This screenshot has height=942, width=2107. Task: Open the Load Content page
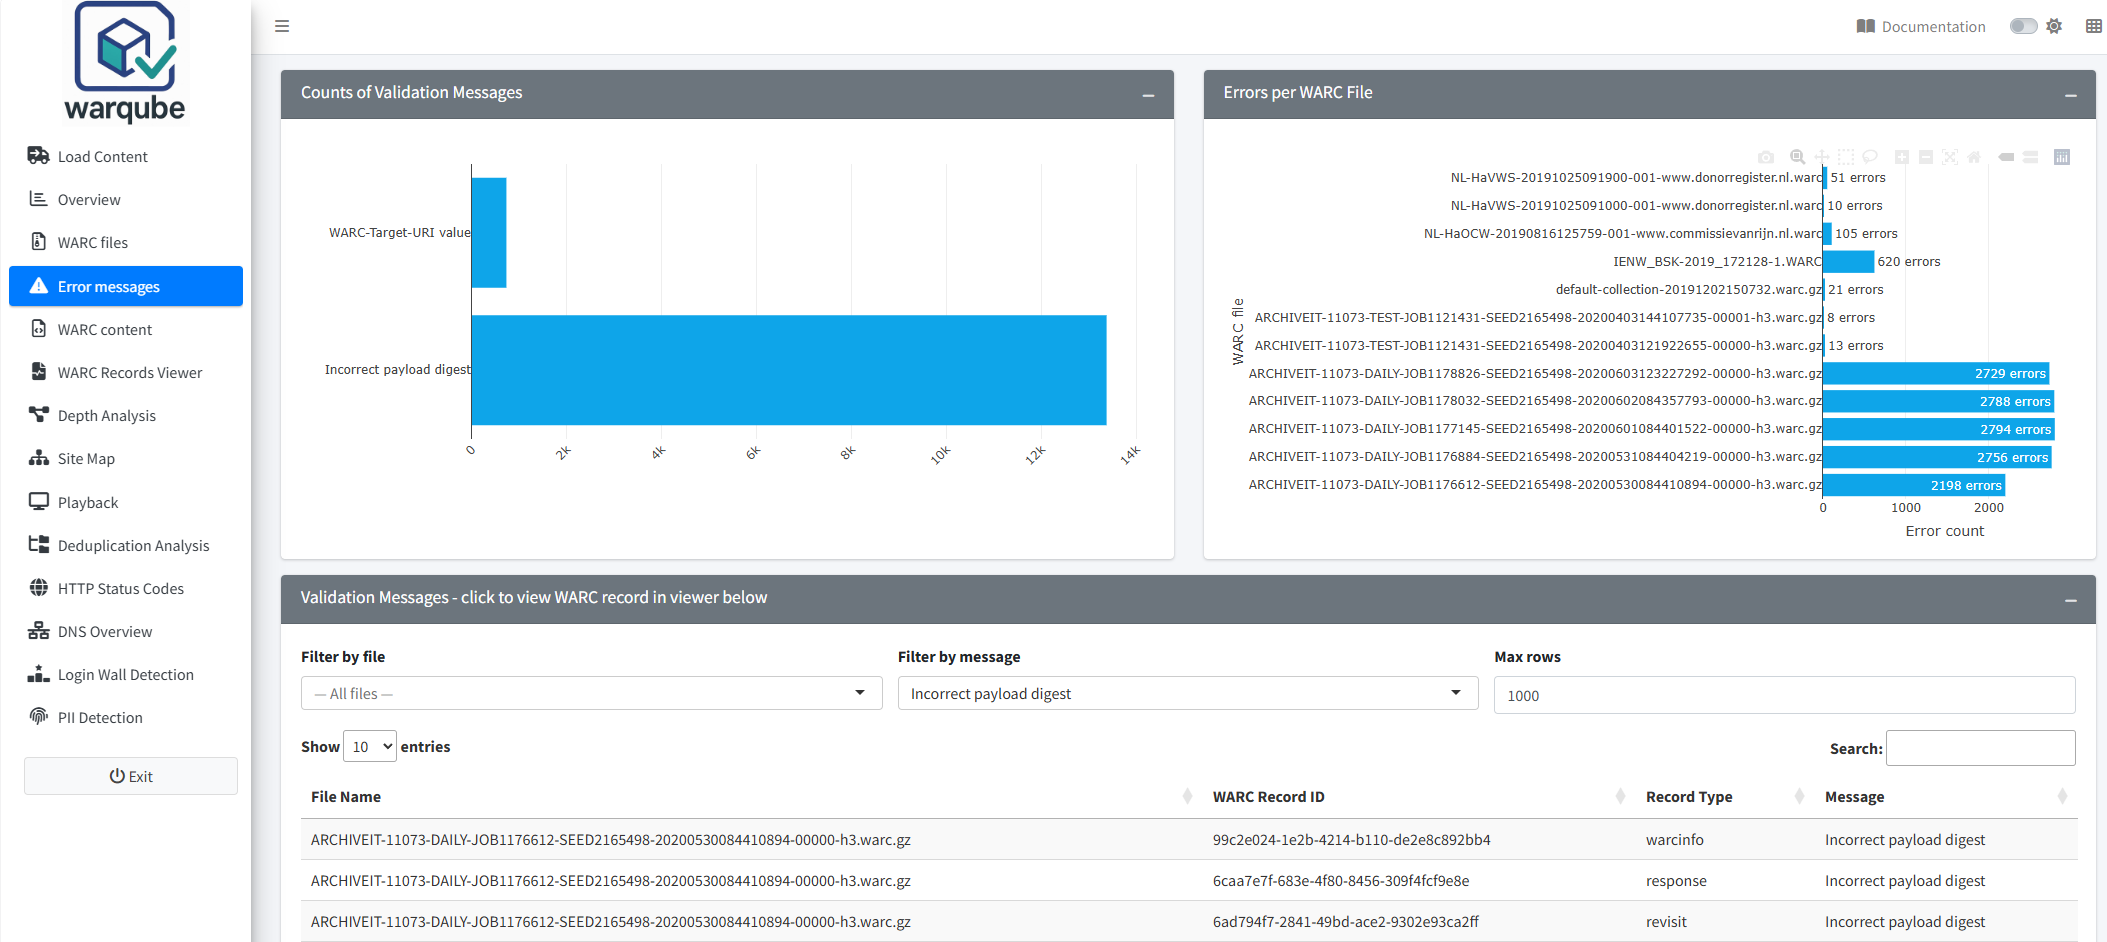point(126,156)
